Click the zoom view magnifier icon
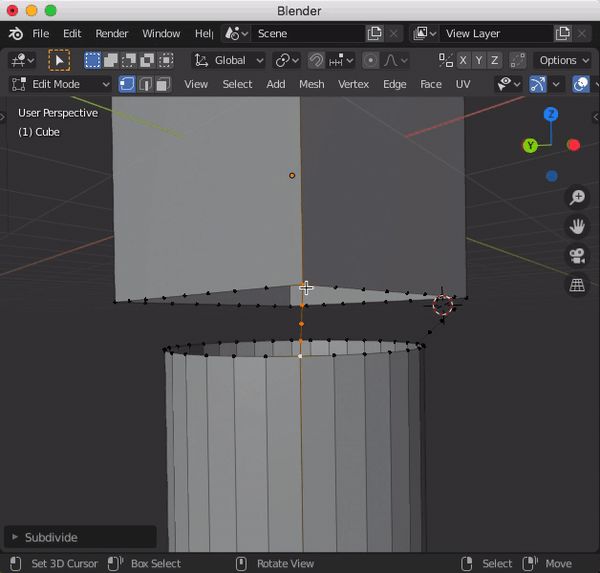The height and width of the screenshot is (573, 600). point(577,198)
